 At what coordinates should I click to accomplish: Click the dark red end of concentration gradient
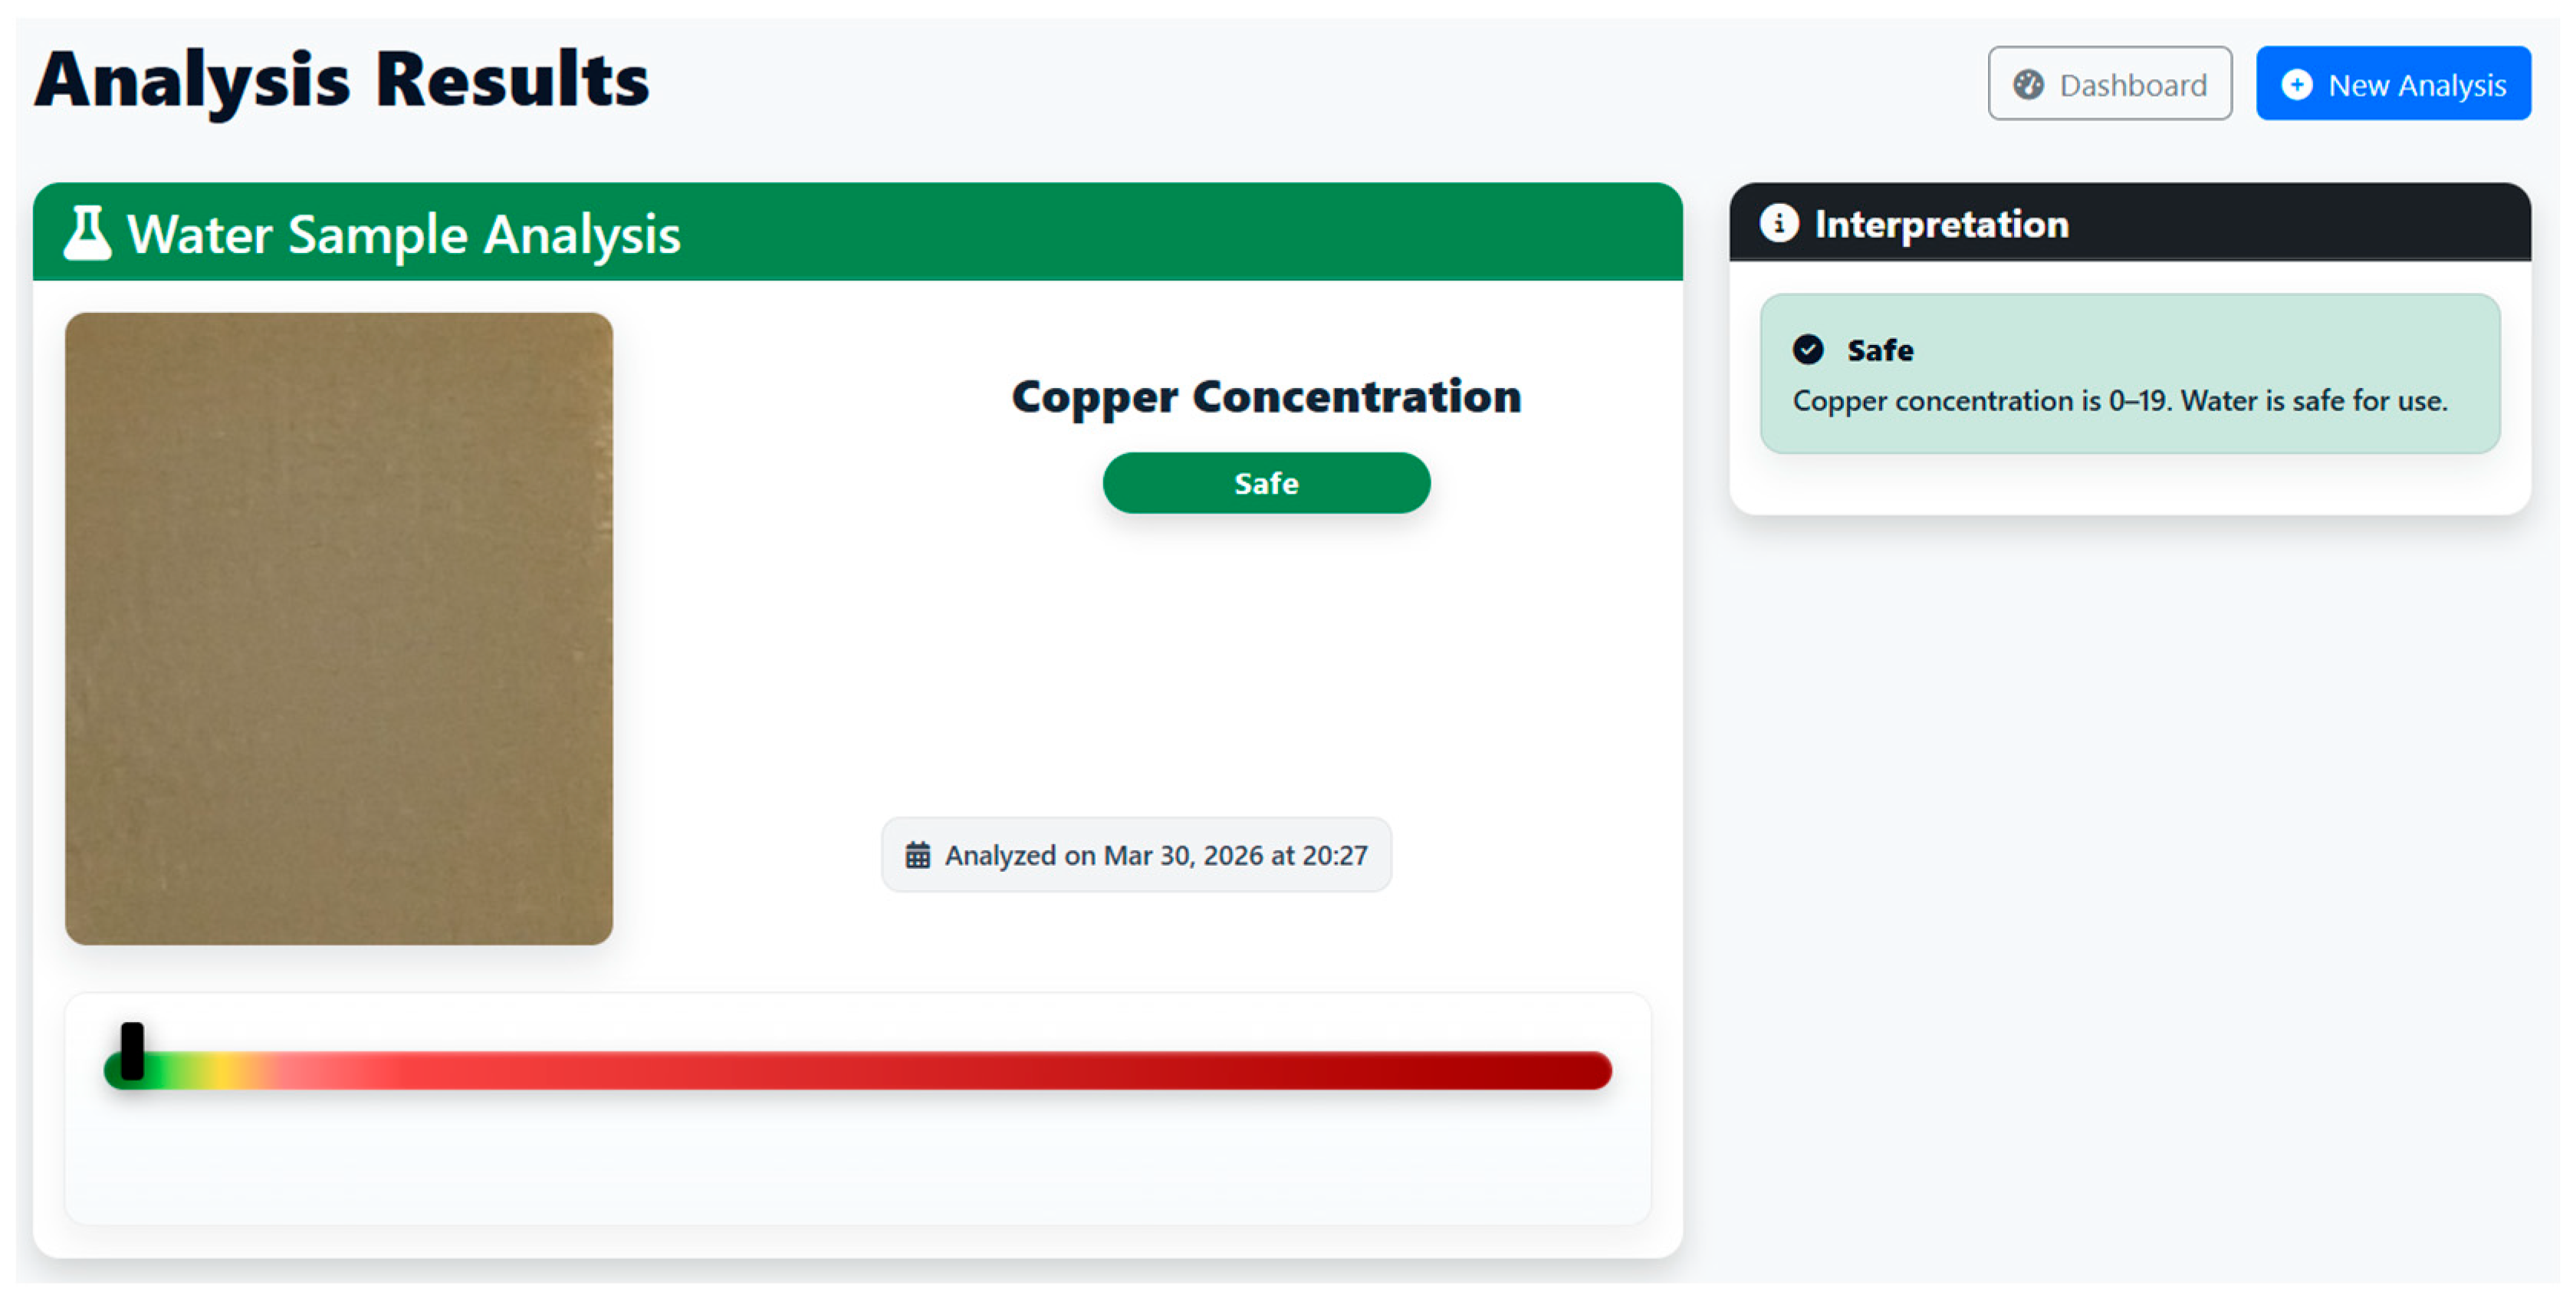point(1570,1070)
